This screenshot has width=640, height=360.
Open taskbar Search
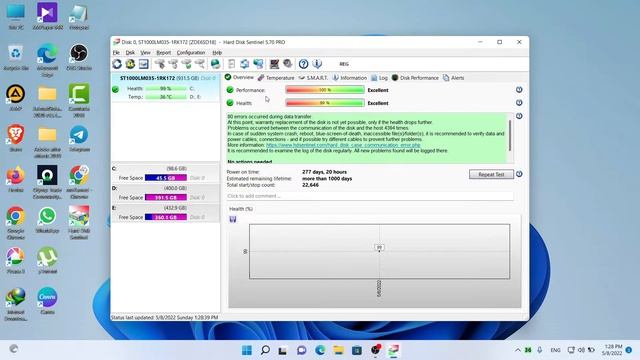pyautogui.click(x=265, y=350)
